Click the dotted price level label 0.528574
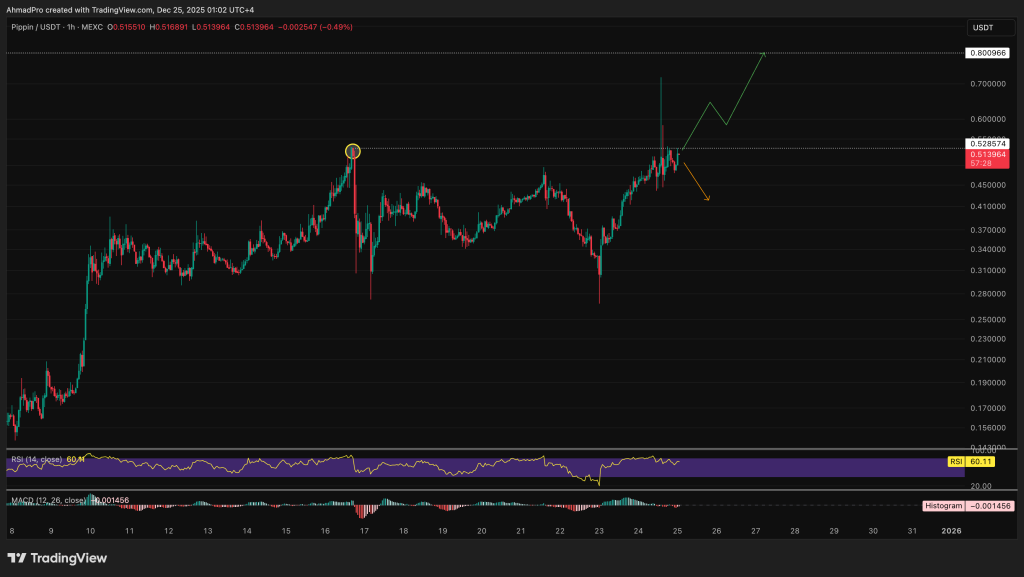The image size is (1024, 577). [987, 143]
